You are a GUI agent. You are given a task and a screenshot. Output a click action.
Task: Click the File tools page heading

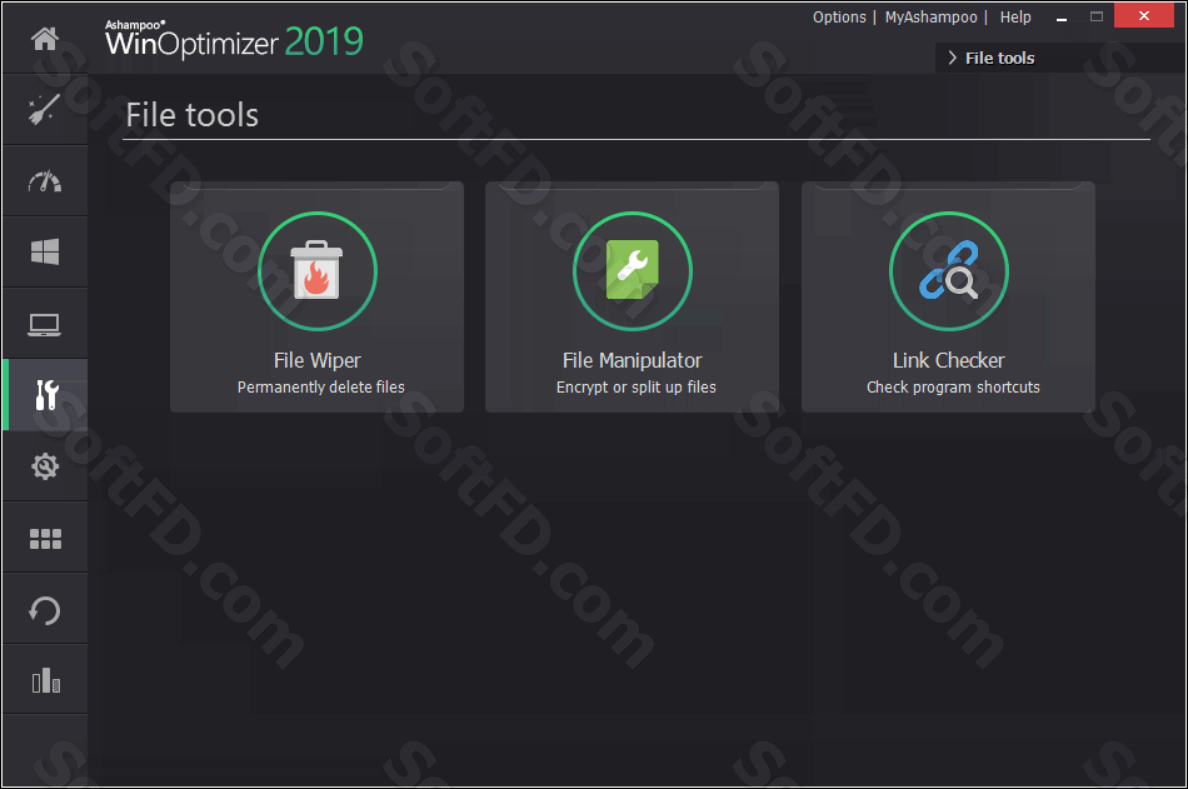tap(192, 115)
